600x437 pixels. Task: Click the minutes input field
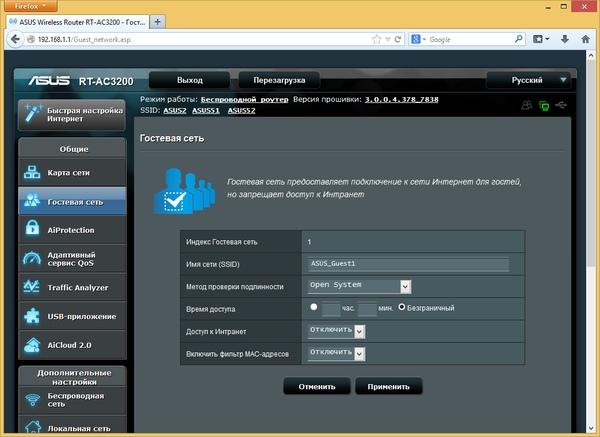pyautogui.click(x=367, y=309)
